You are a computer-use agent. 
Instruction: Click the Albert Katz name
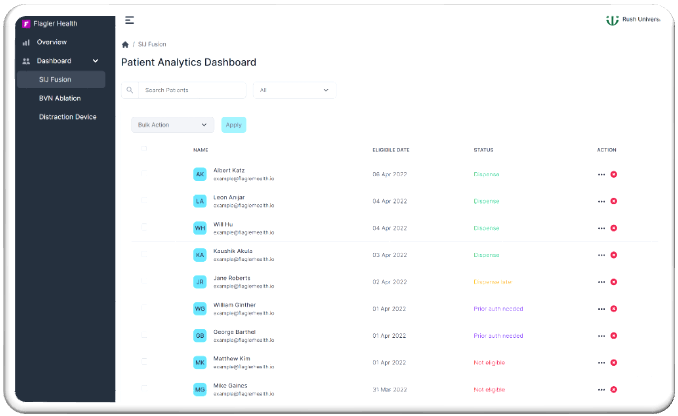229,170
